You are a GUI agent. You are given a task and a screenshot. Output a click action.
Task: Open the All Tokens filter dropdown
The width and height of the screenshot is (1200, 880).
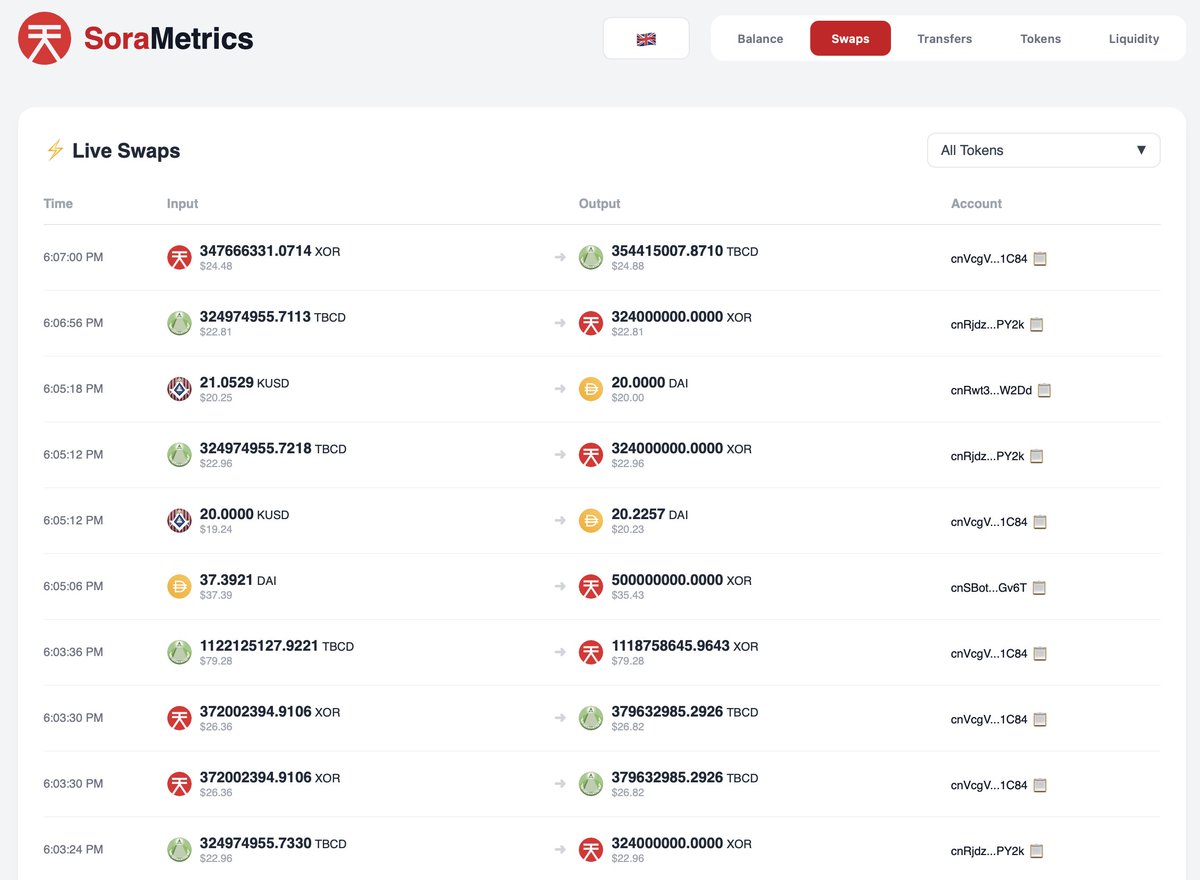coord(1043,150)
